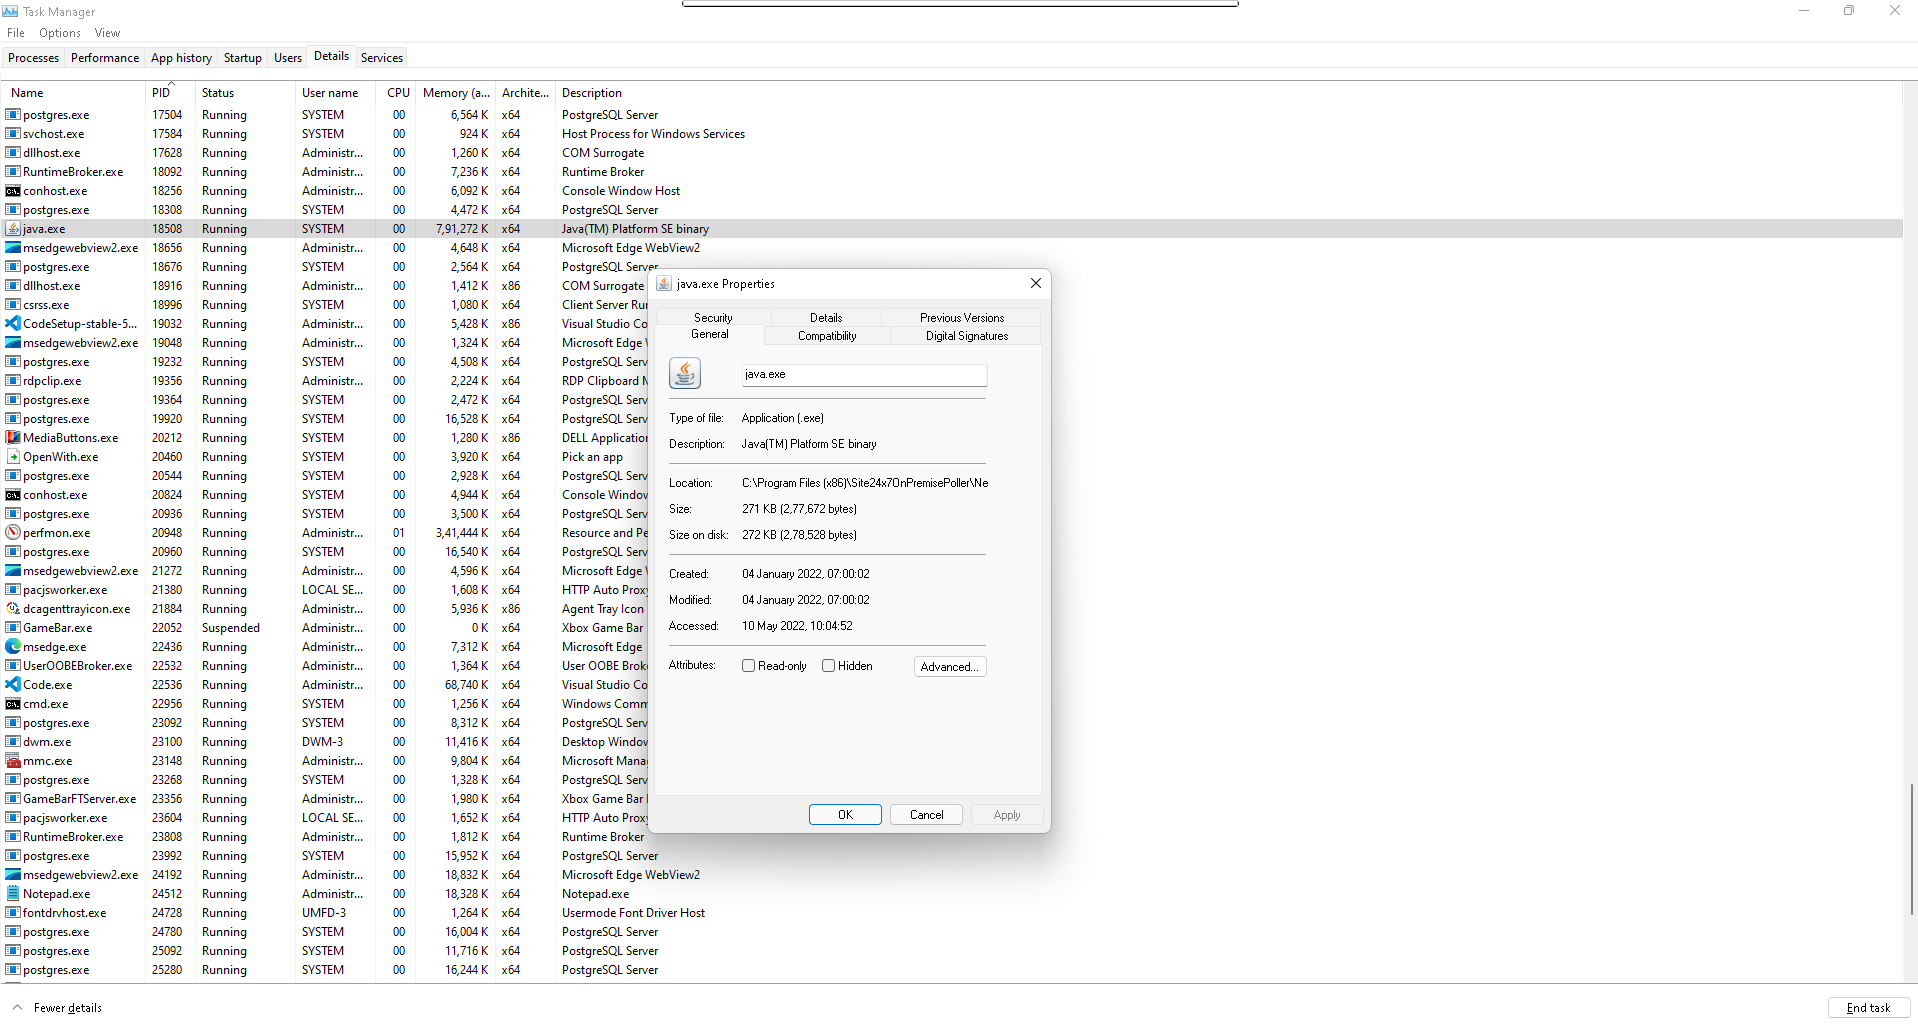Open the Options menu

pyautogui.click(x=60, y=33)
